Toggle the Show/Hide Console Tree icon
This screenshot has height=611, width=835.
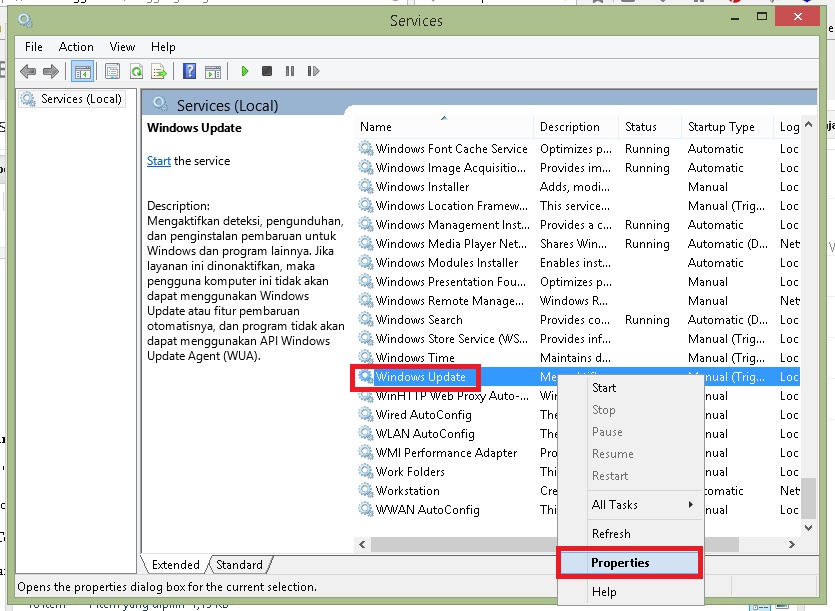tap(82, 70)
